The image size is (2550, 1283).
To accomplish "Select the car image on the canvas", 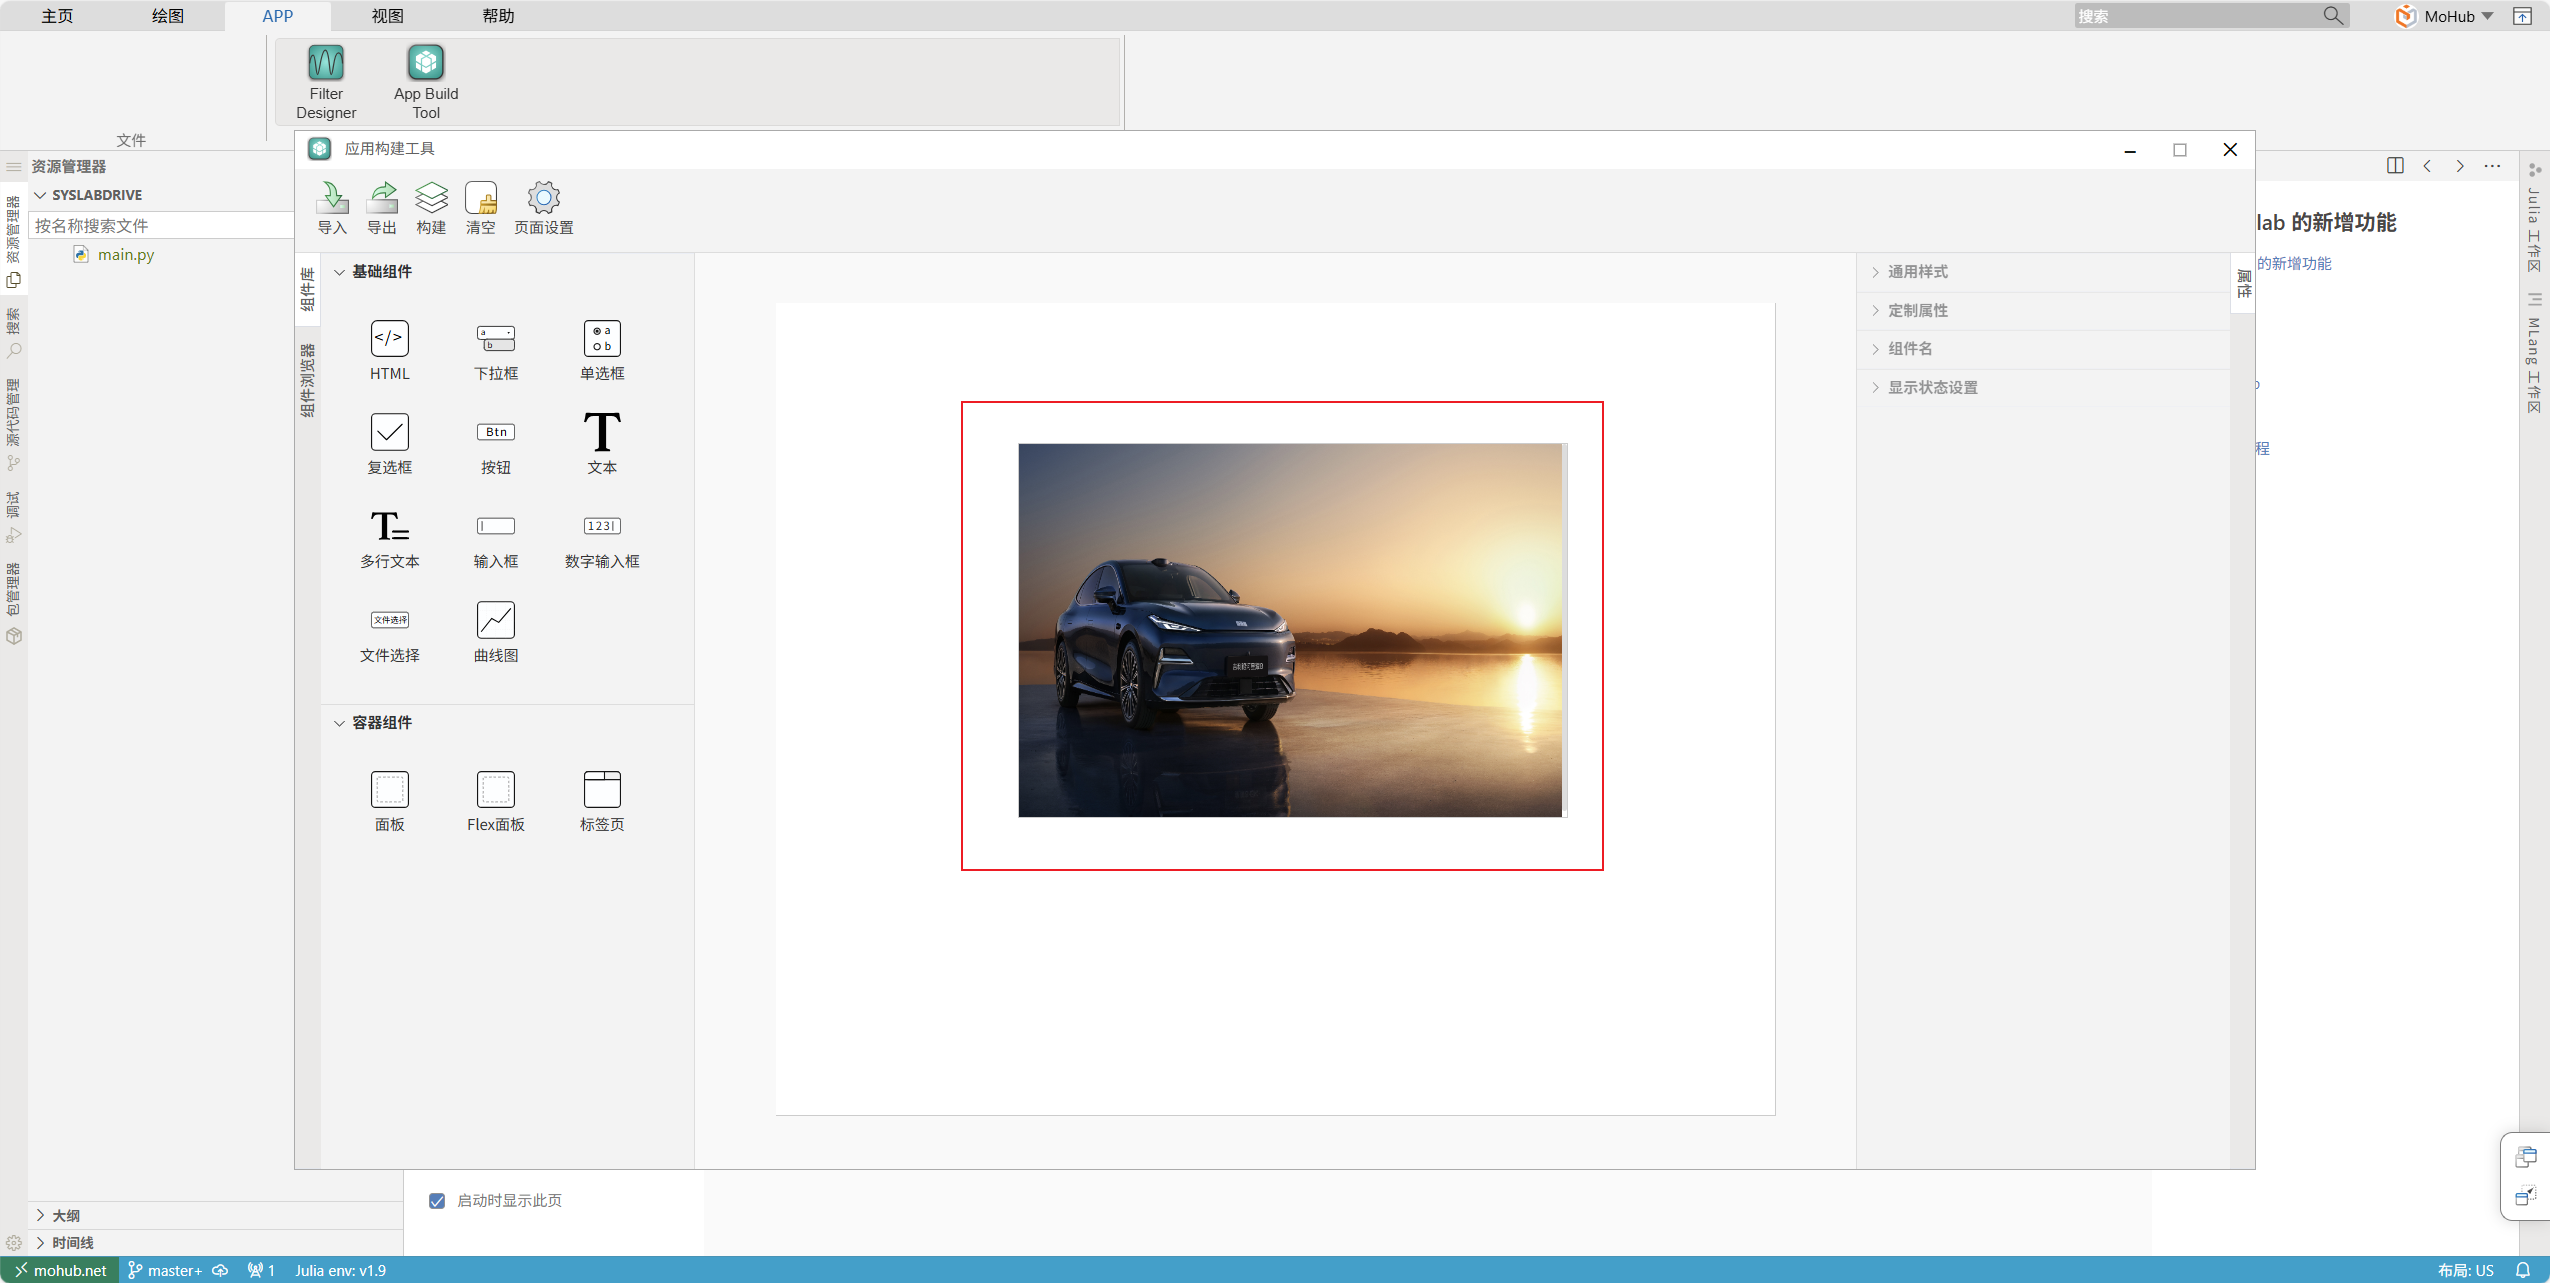I will coord(1290,630).
